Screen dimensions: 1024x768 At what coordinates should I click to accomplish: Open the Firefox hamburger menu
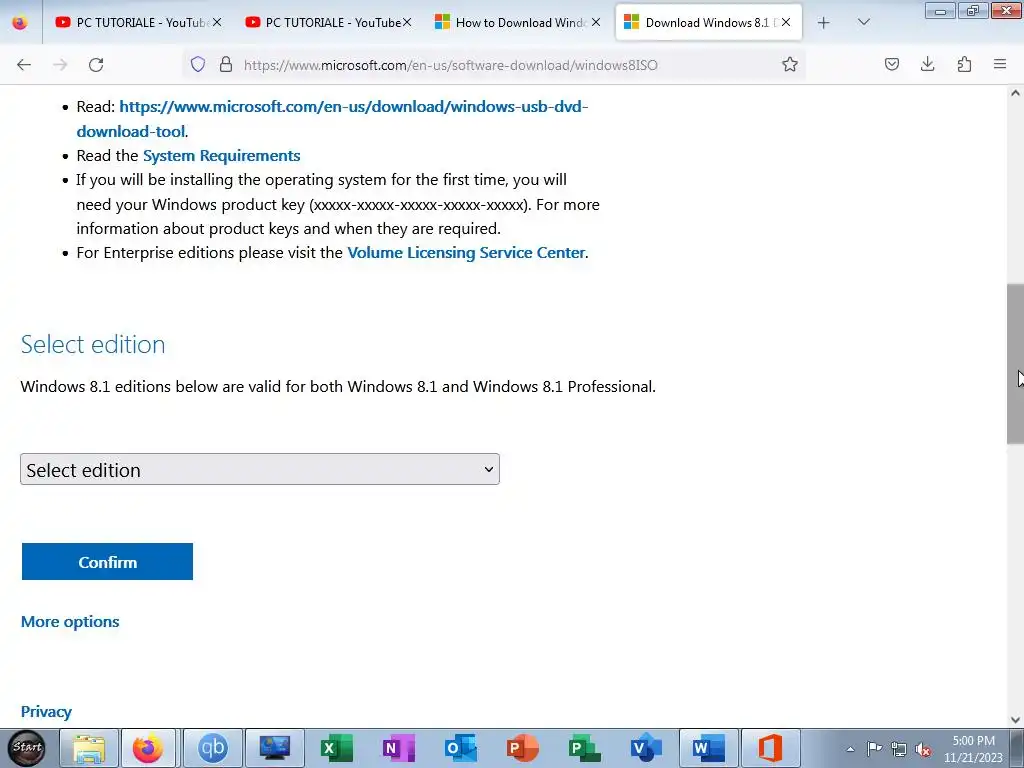coord(1000,64)
